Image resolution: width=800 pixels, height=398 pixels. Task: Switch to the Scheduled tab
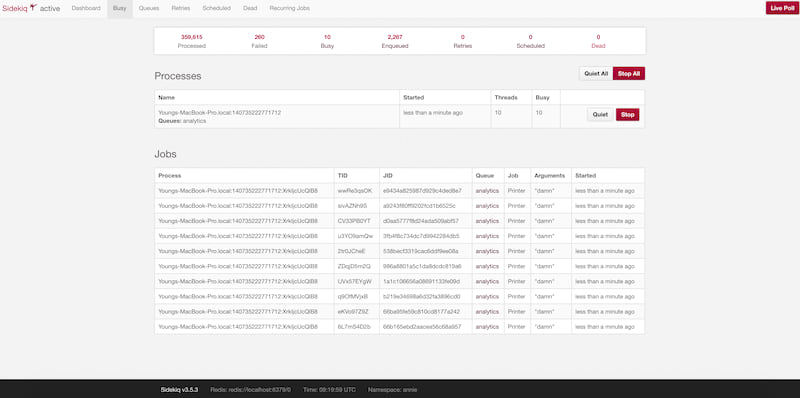216,8
